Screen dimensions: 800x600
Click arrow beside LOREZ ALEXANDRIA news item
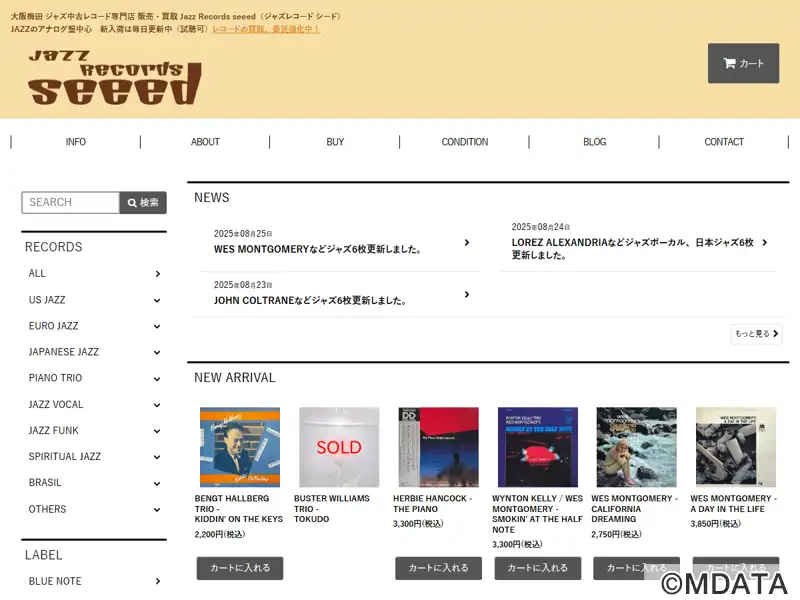(764, 242)
